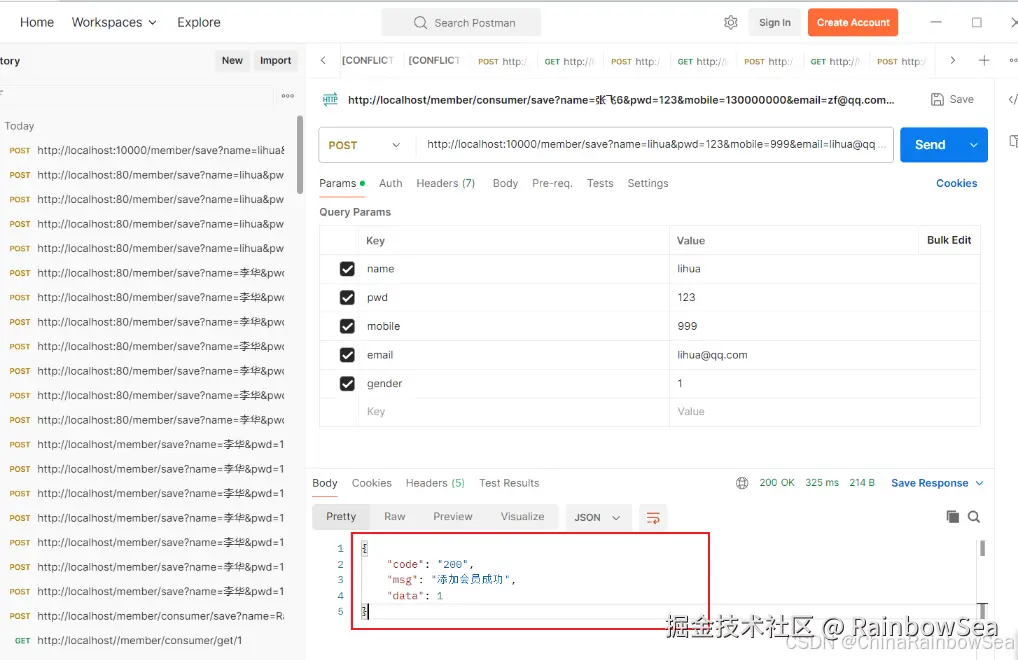Open the request Settings tab
Screen dimensions: 1018x660
[647, 183]
